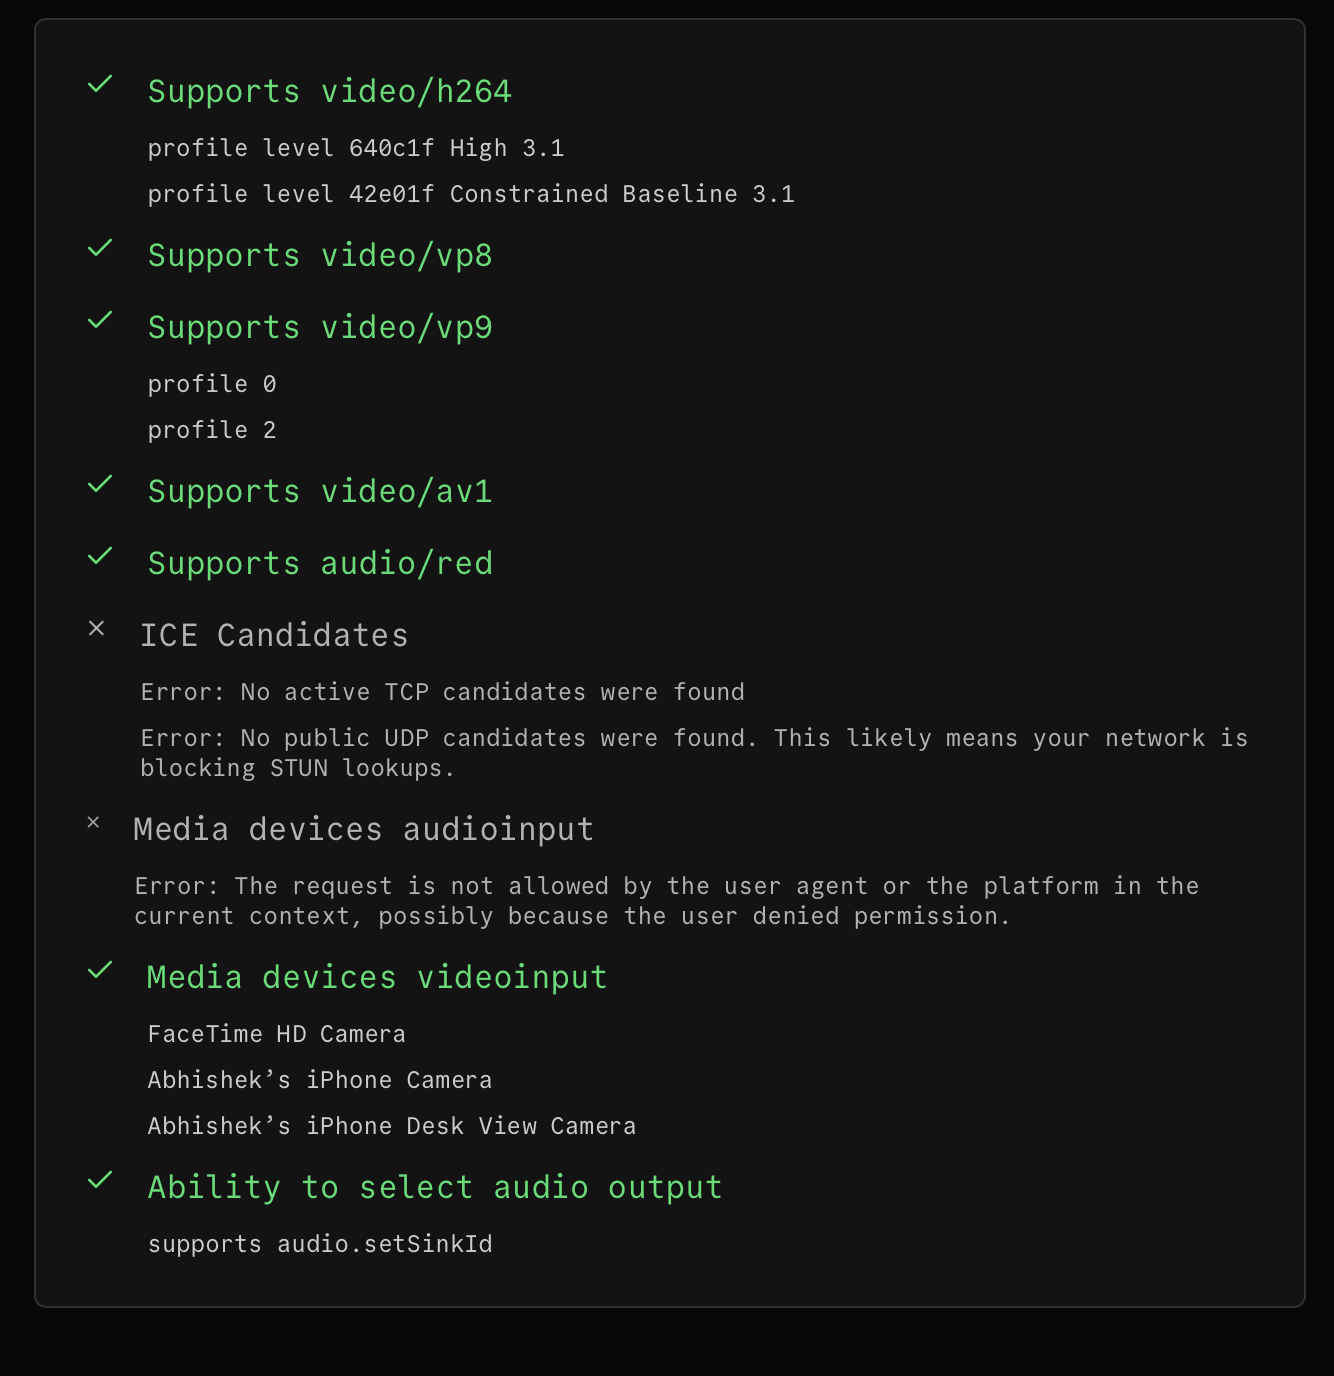Click the Supports video/h264 heading
The height and width of the screenshot is (1376, 1334).
(x=329, y=92)
